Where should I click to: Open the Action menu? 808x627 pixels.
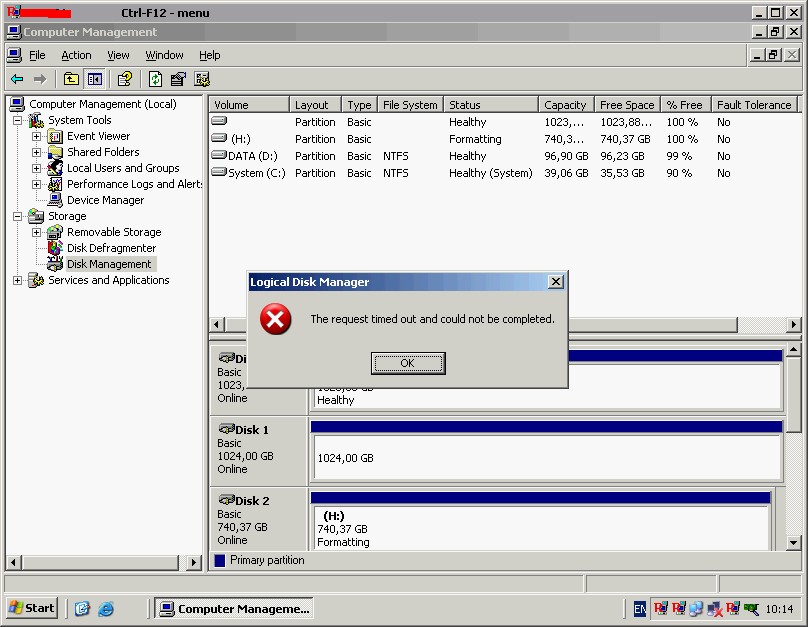(x=76, y=55)
